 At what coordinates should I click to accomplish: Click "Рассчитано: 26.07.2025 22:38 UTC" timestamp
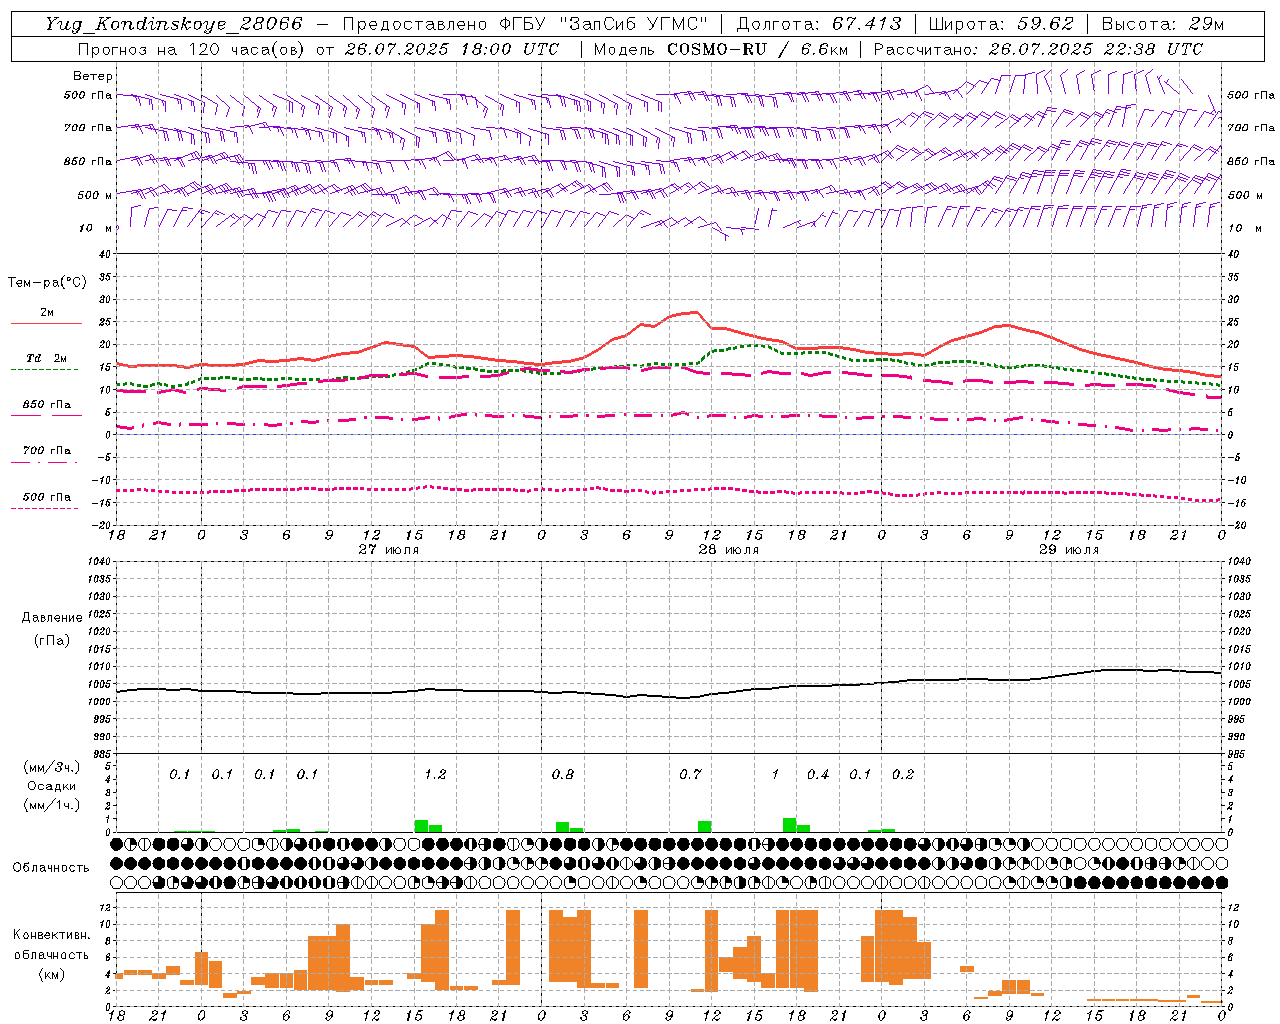click(1038, 49)
